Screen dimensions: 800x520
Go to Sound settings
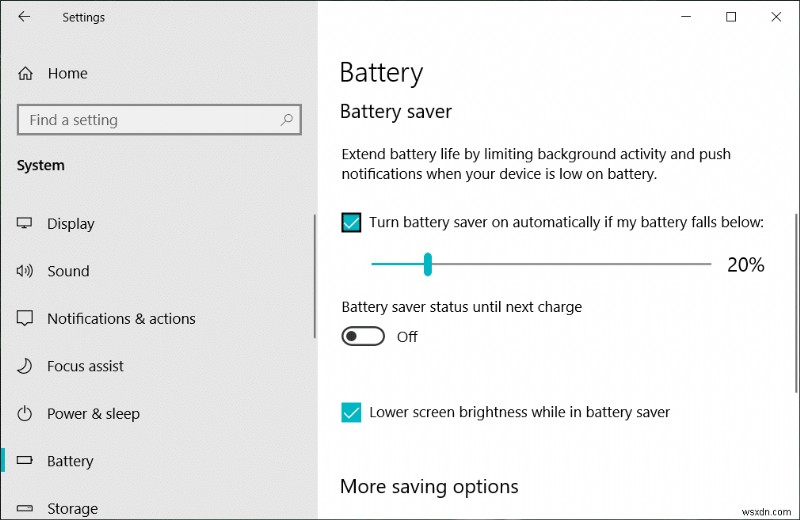point(68,271)
